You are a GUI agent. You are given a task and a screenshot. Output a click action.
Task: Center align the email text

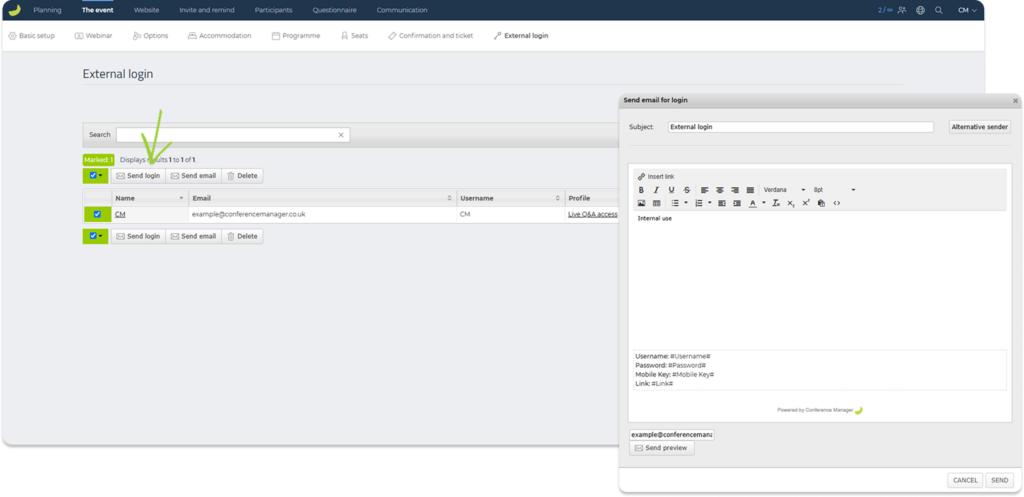(x=720, y=190)
